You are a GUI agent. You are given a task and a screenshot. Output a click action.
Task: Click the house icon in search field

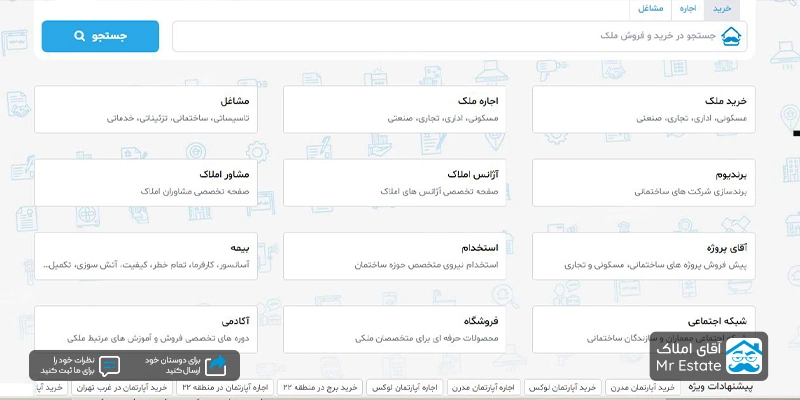pos(733,36)
